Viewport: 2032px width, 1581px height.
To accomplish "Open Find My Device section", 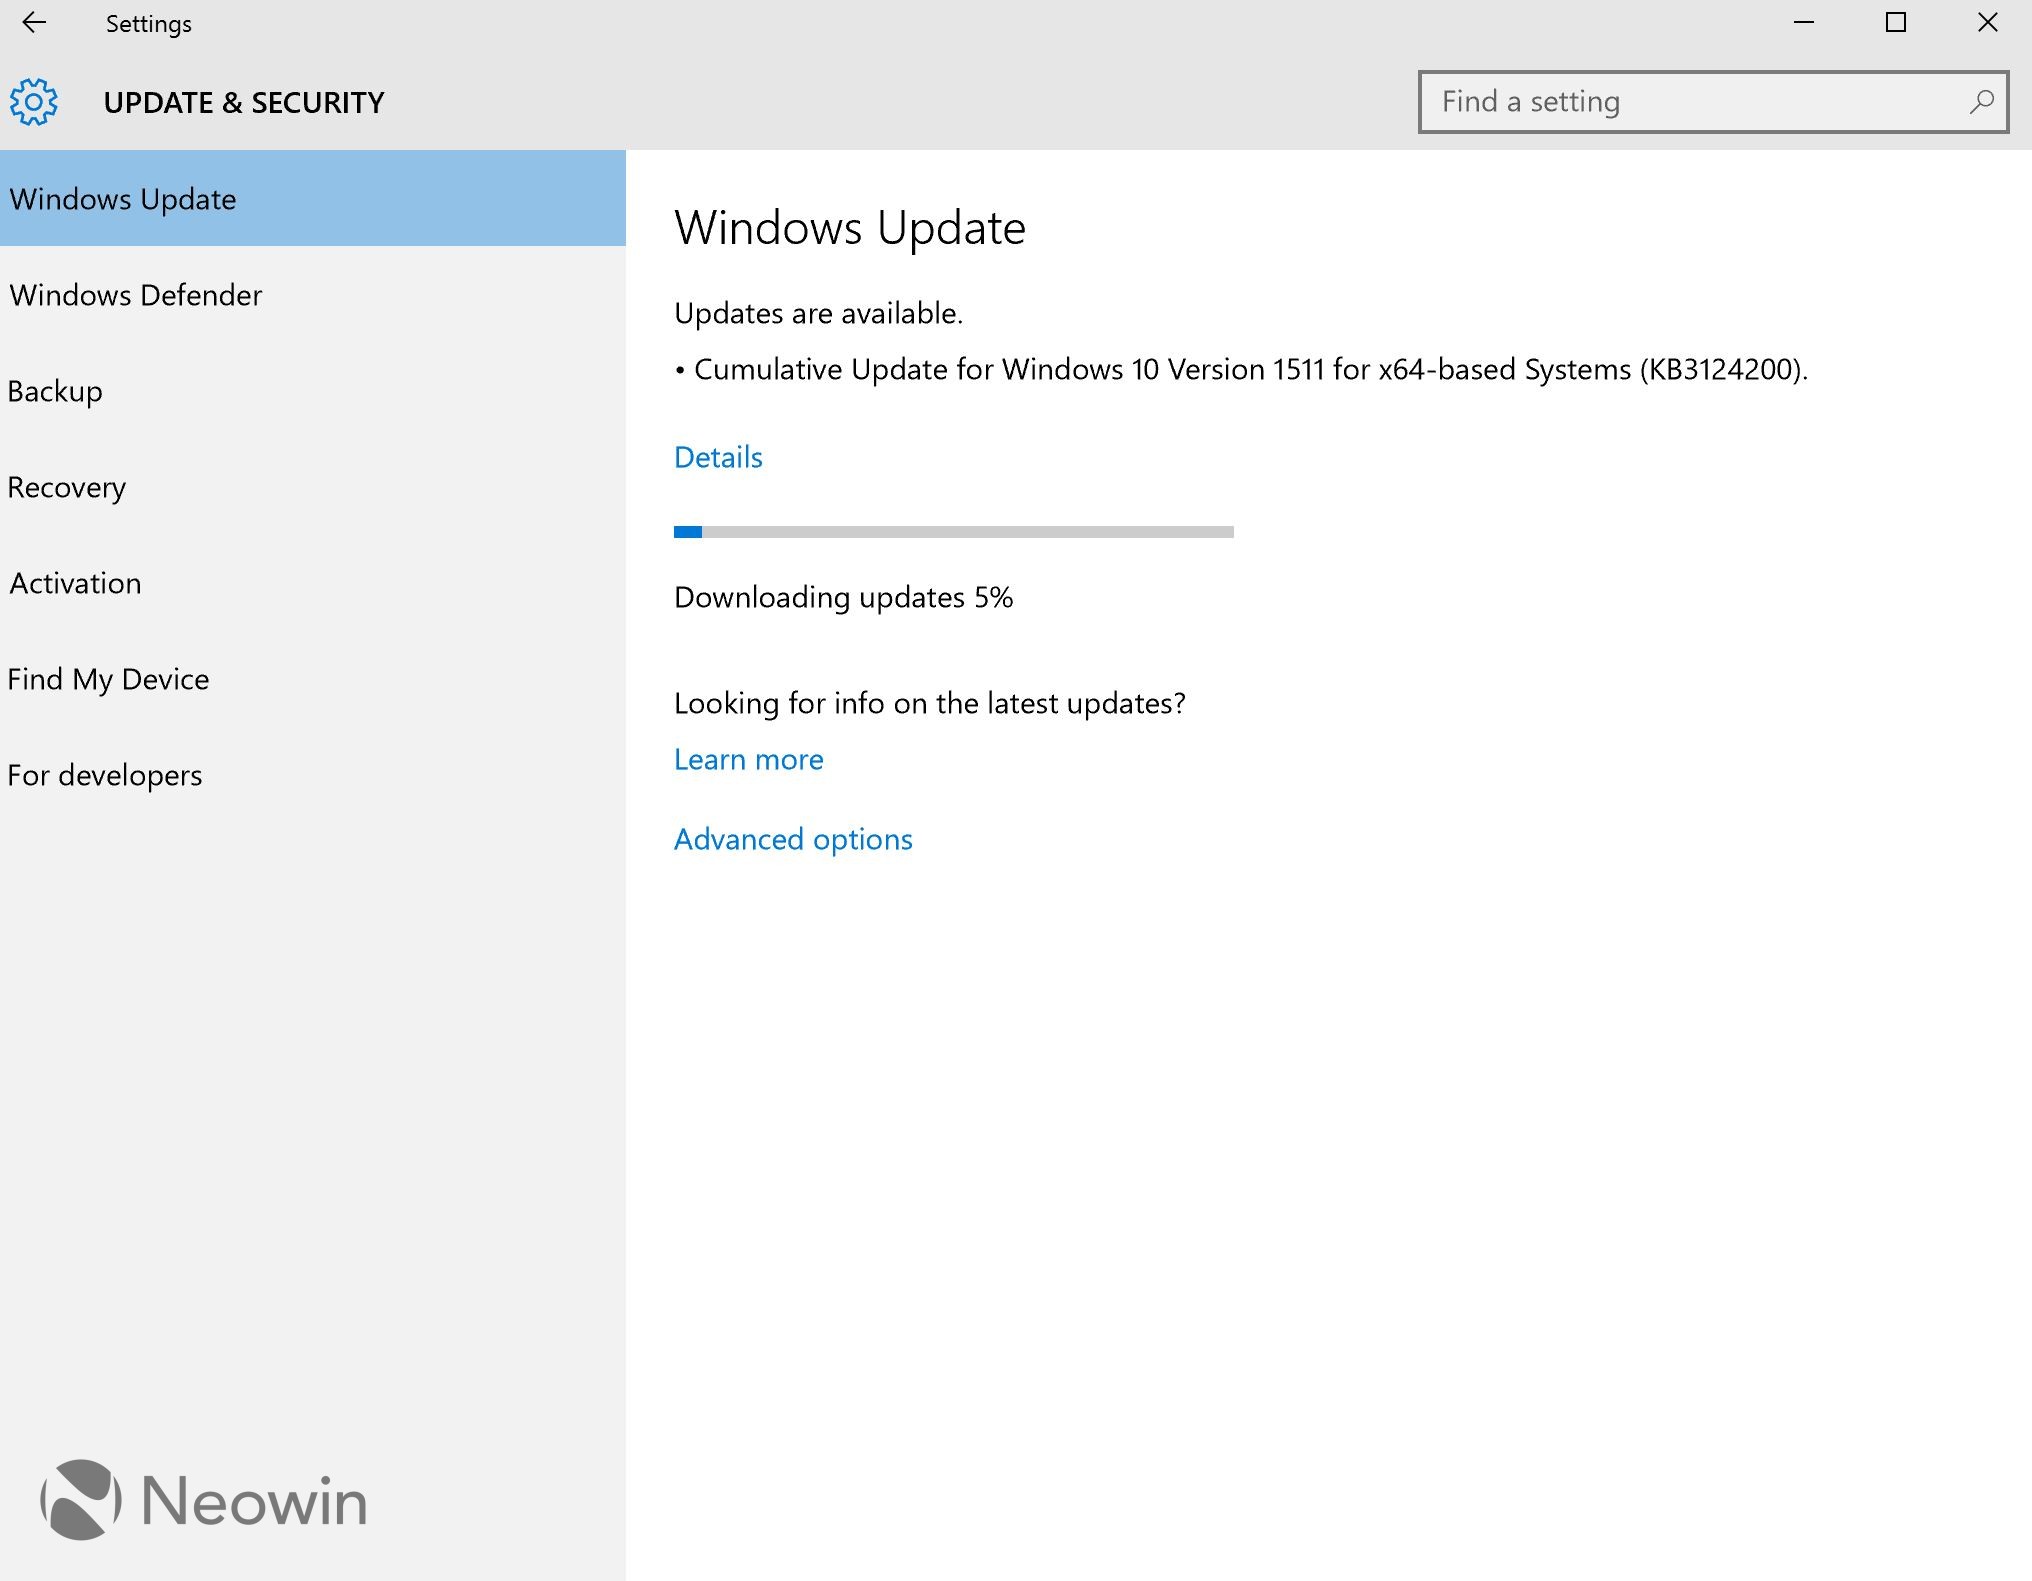I will (x=313, y=679).
